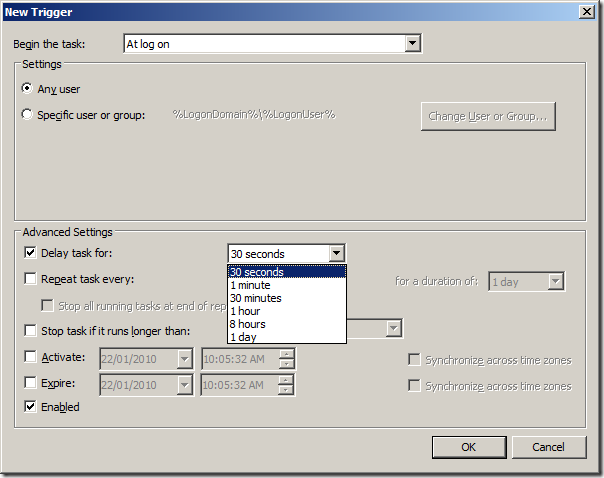Tick the Activate checkbox
This screenshot has width=604, height=478.
[29, 357]
